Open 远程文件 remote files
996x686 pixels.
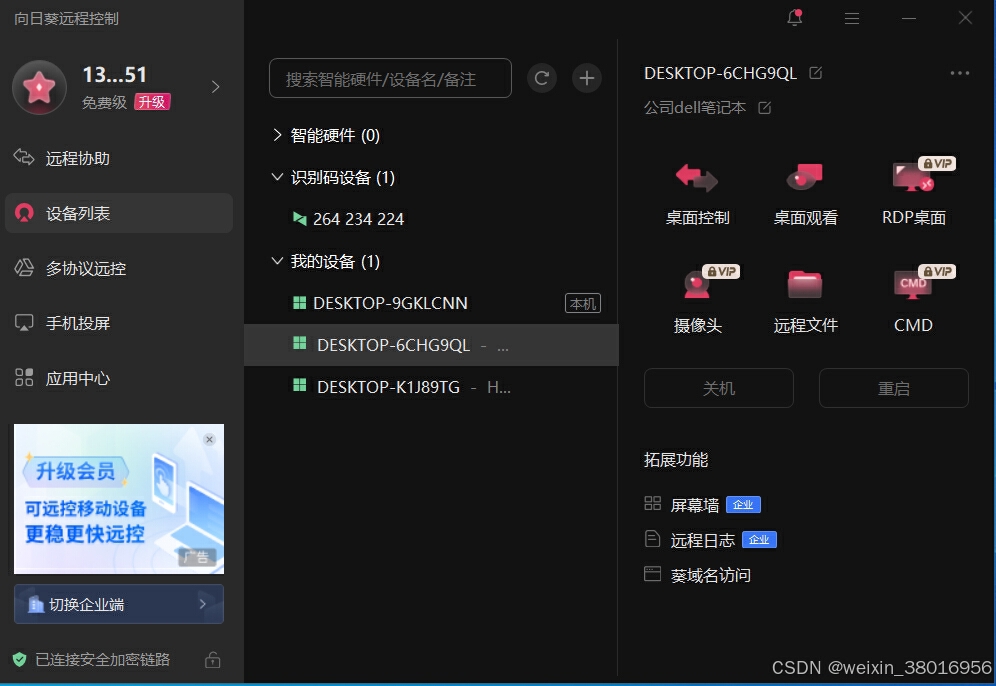tap(805, 301)
